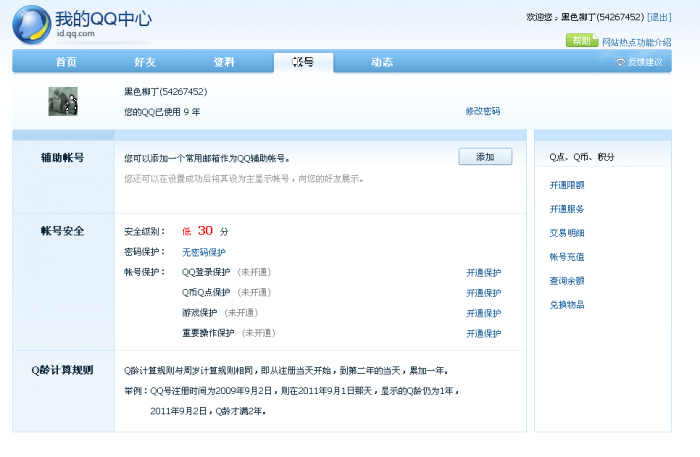Click the Q点、Q币、积分 panel header
This screenshot has height=457, width=700.
[x=582, y=157]
